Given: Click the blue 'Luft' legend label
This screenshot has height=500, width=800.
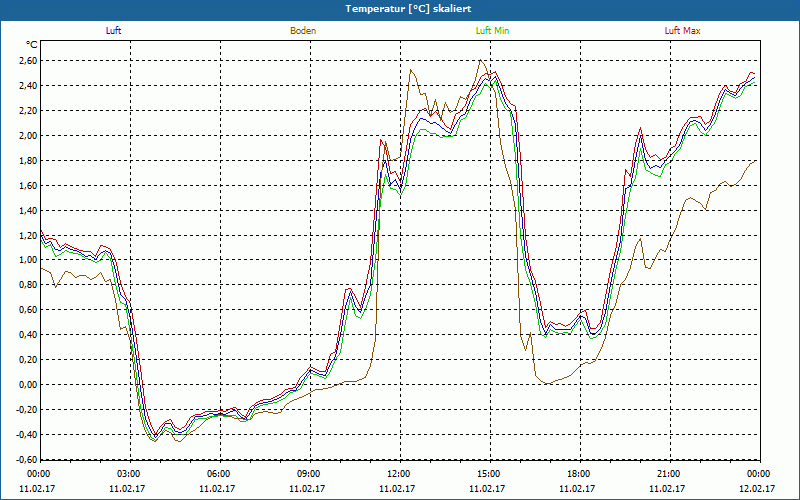Looking at the screenshot, I should click(113, 31).
